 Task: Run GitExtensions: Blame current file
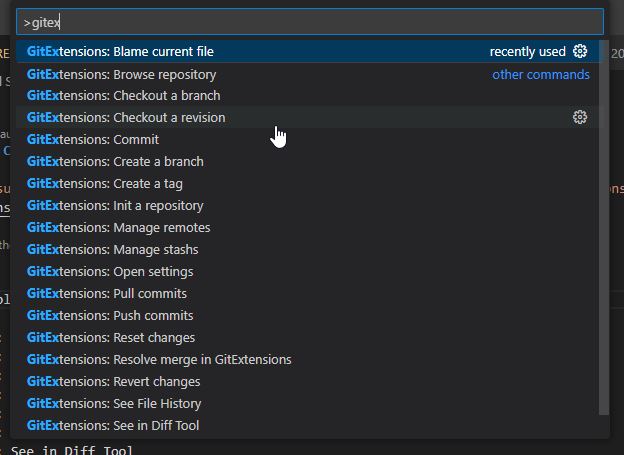(120, 52)
